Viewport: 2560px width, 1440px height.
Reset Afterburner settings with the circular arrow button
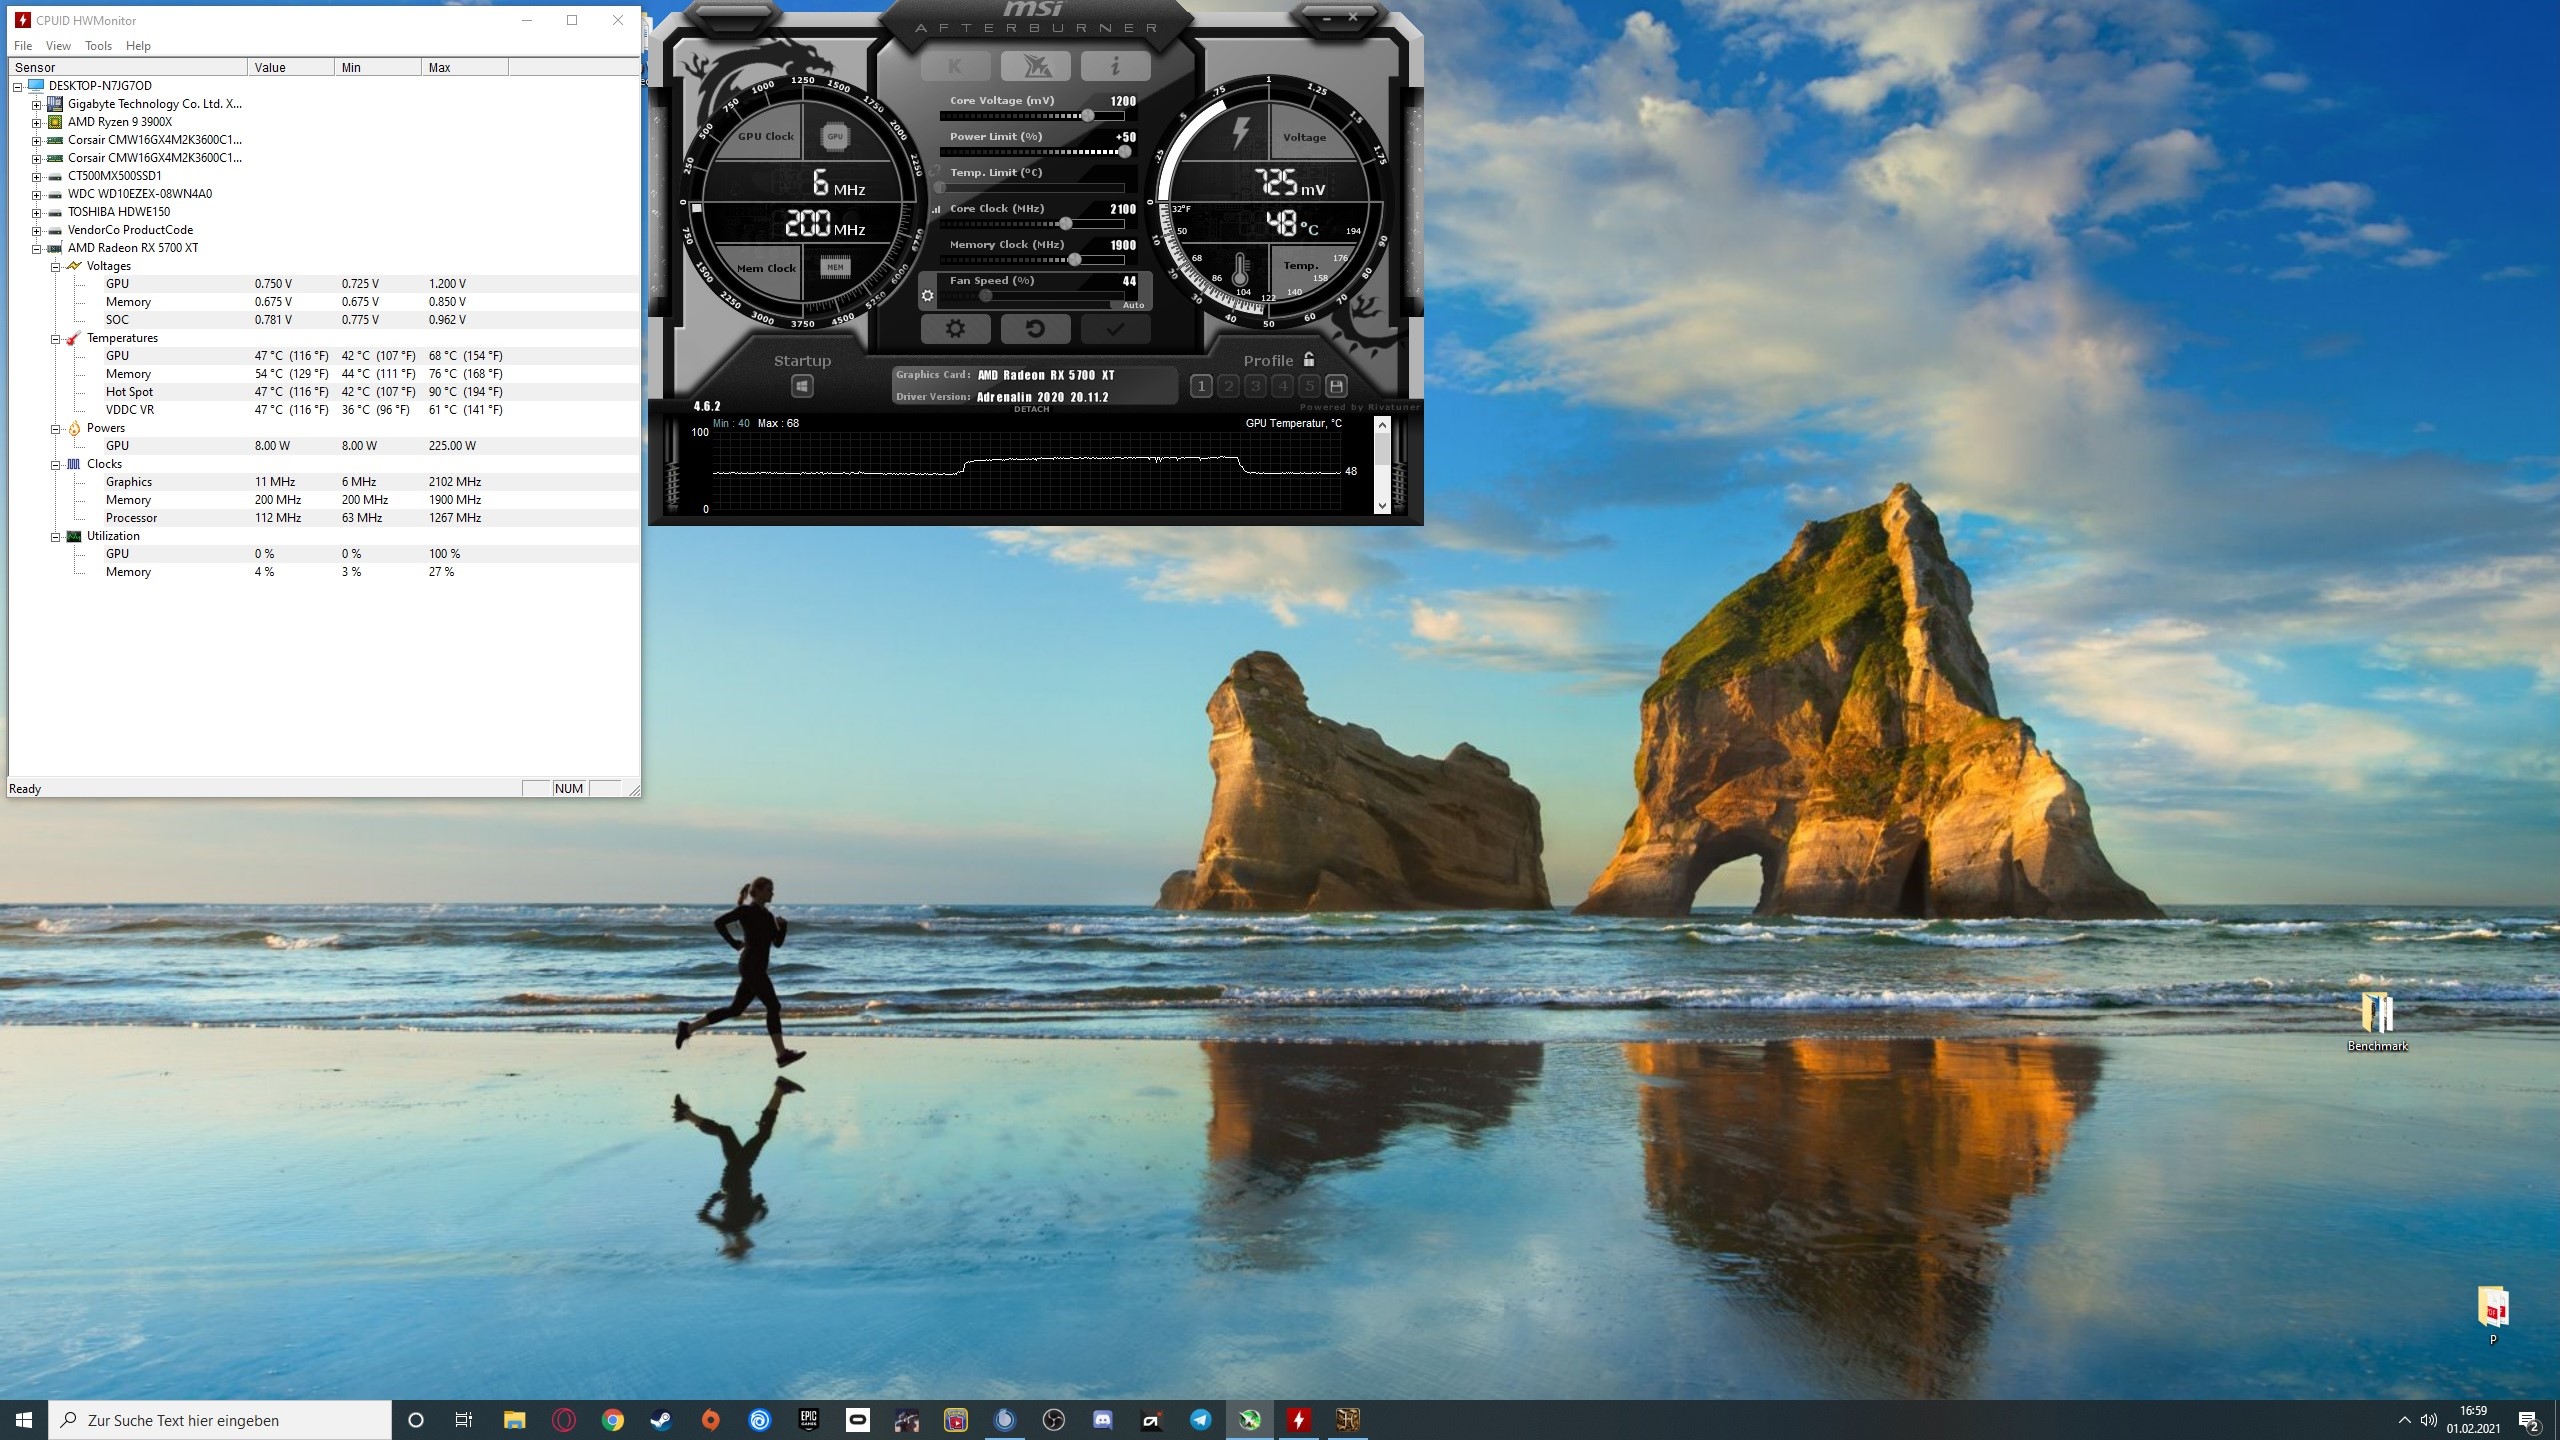(1035, 329)
